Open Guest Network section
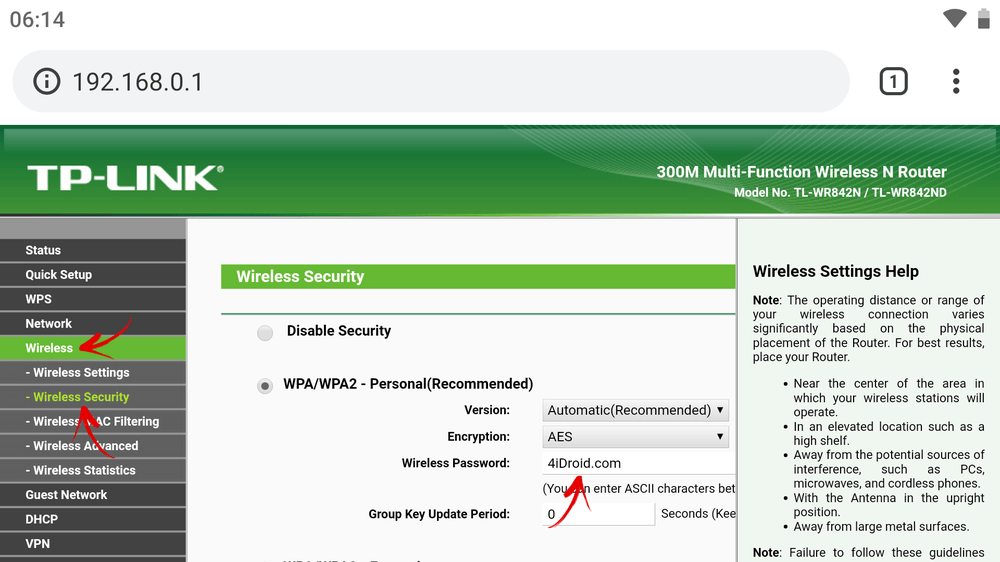 click(x=66, y=495)
